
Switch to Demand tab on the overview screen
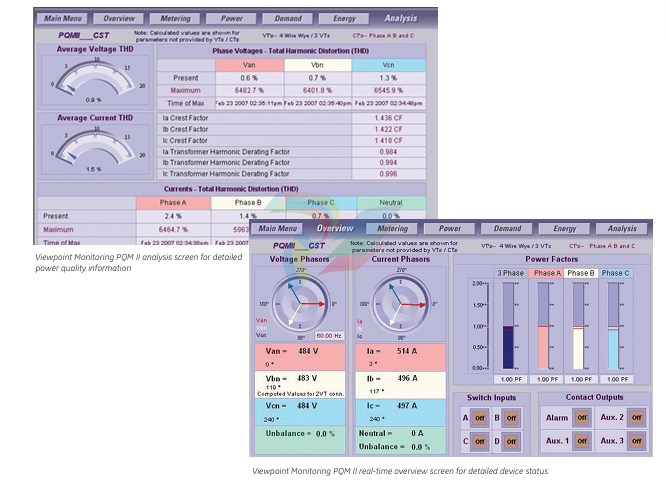pos(507,229)
